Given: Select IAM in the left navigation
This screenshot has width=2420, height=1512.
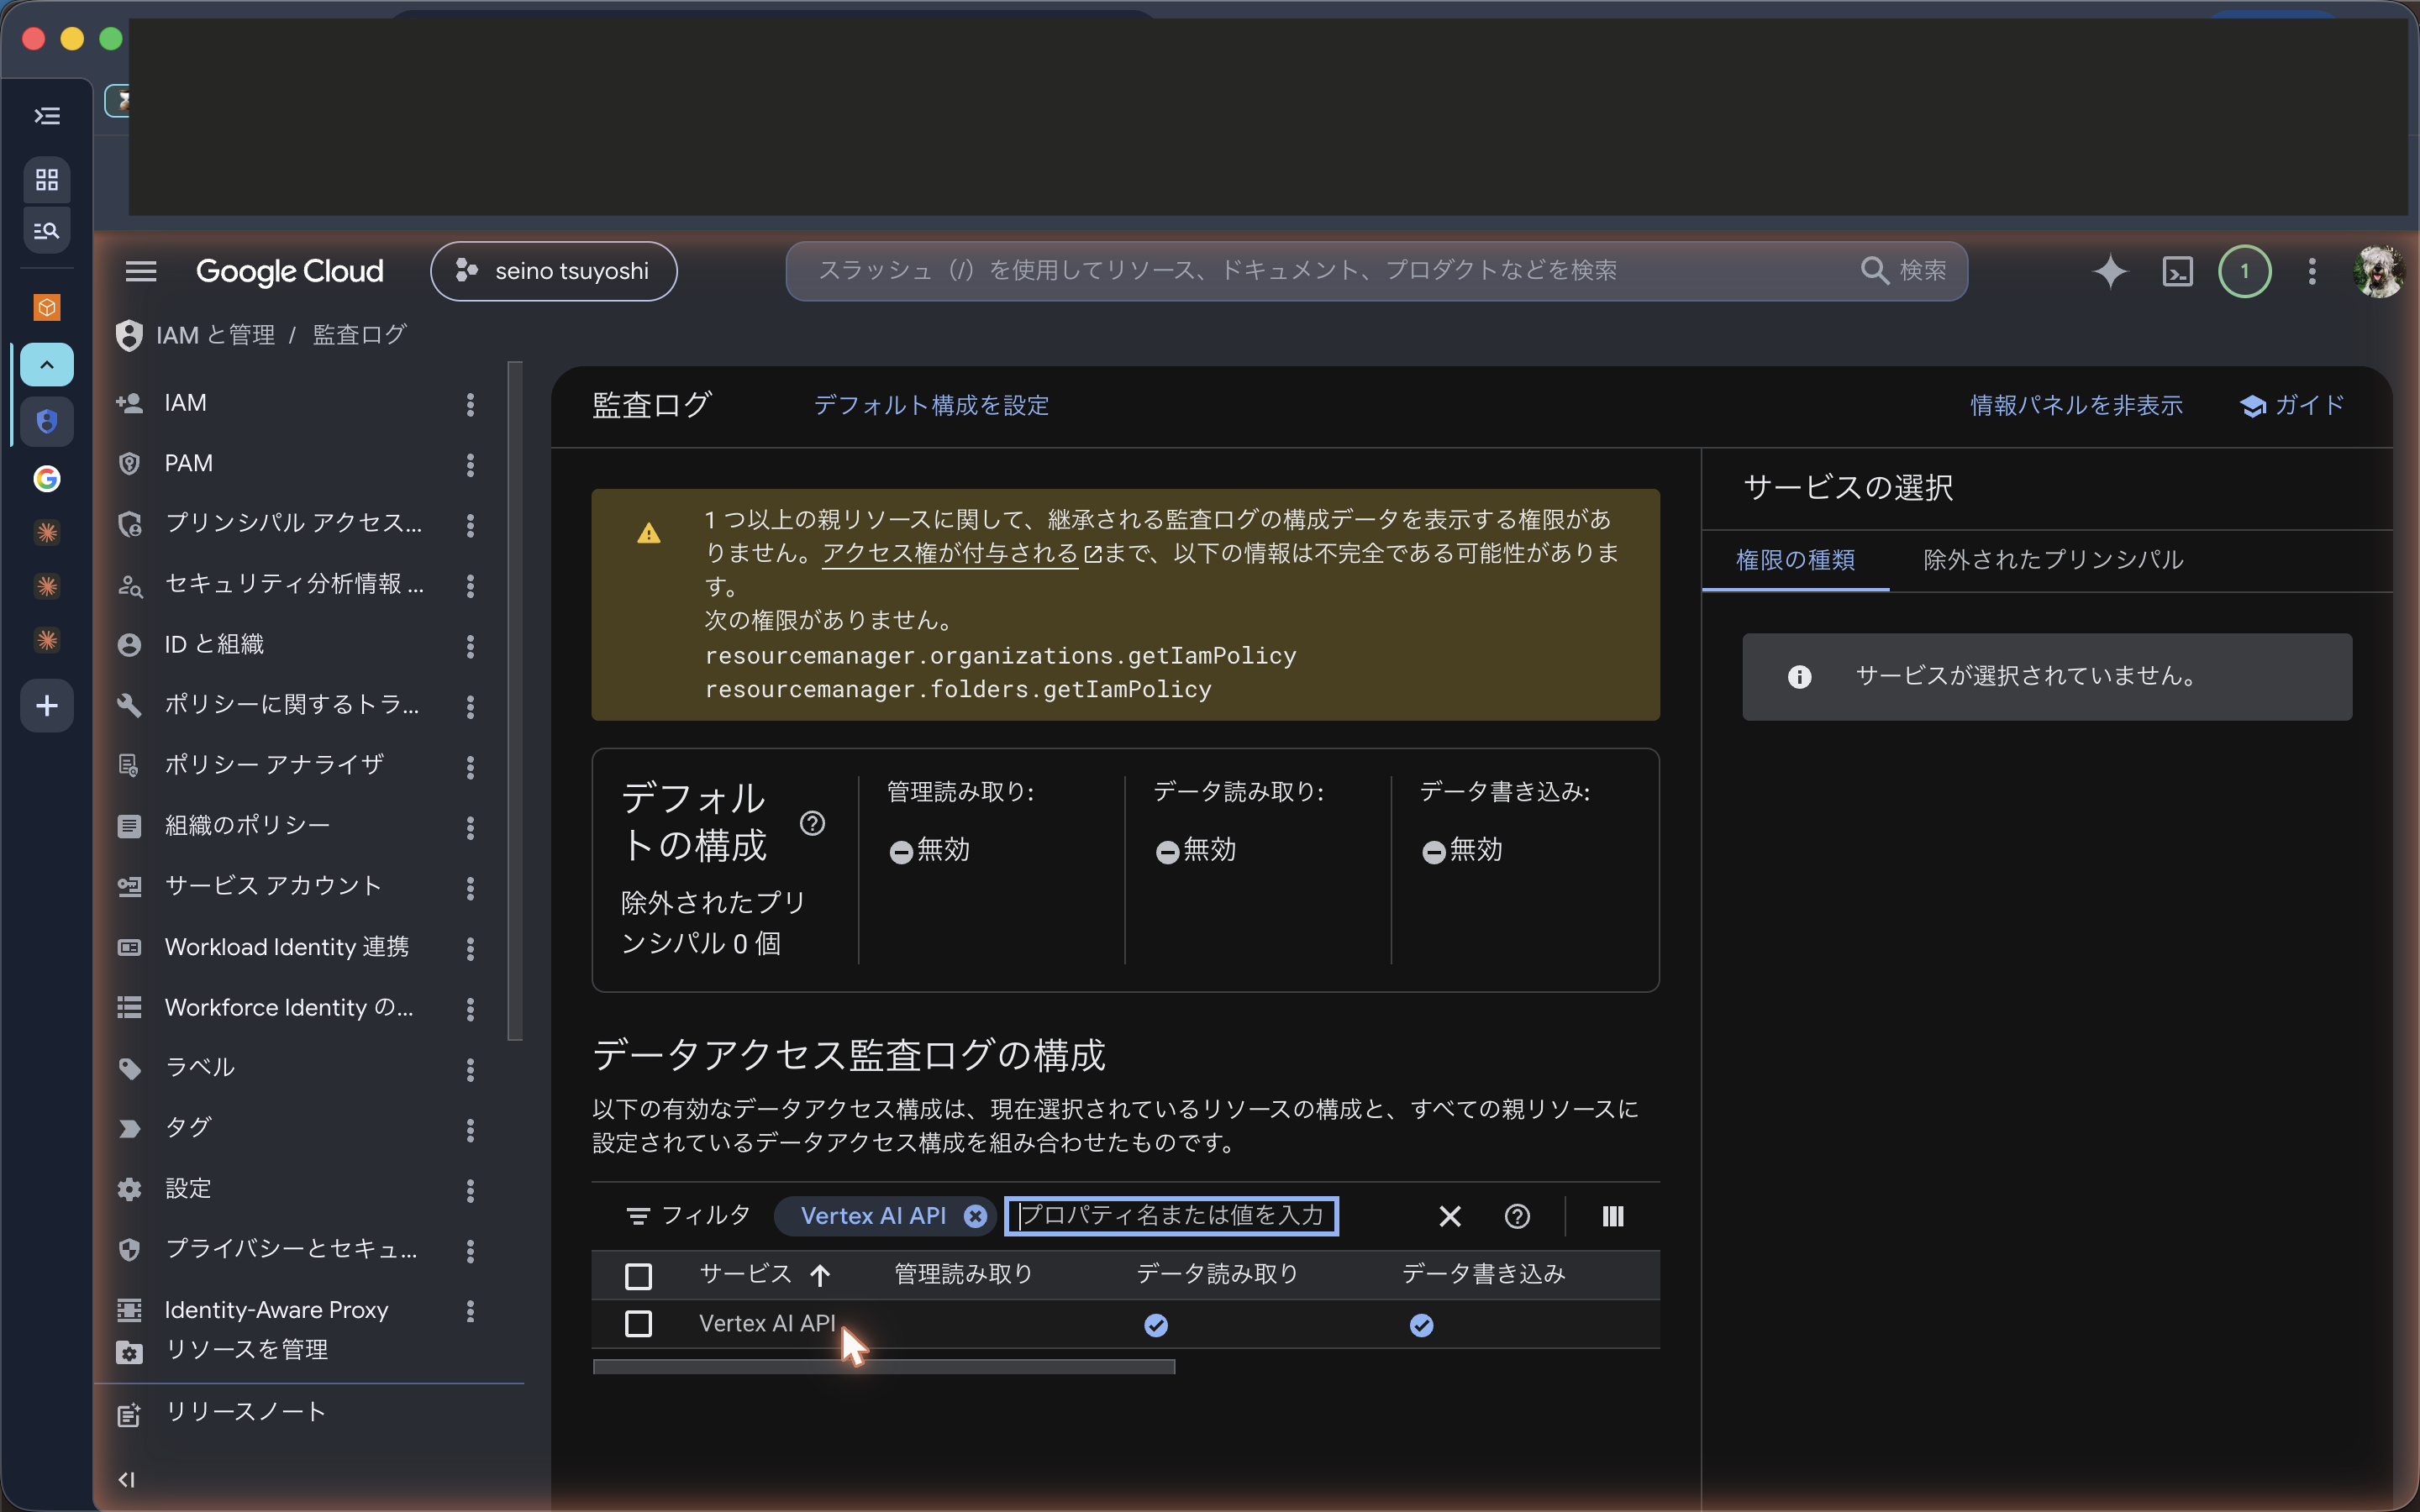Looking at the screenshot, I should pyautogui.click(x=186, y=403).
